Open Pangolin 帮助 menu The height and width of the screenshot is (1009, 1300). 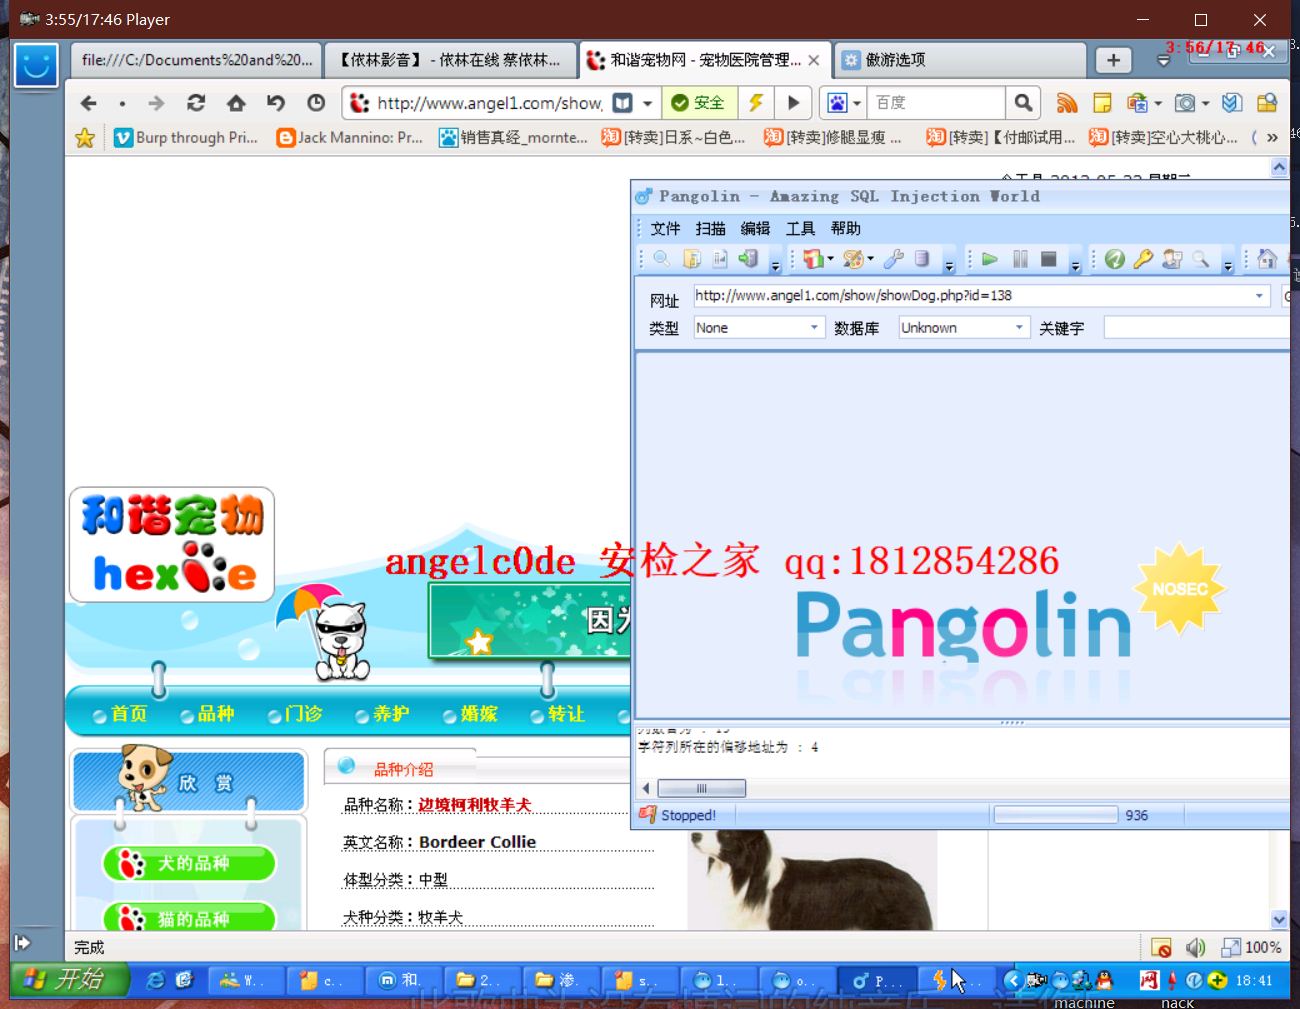[845, 228]
